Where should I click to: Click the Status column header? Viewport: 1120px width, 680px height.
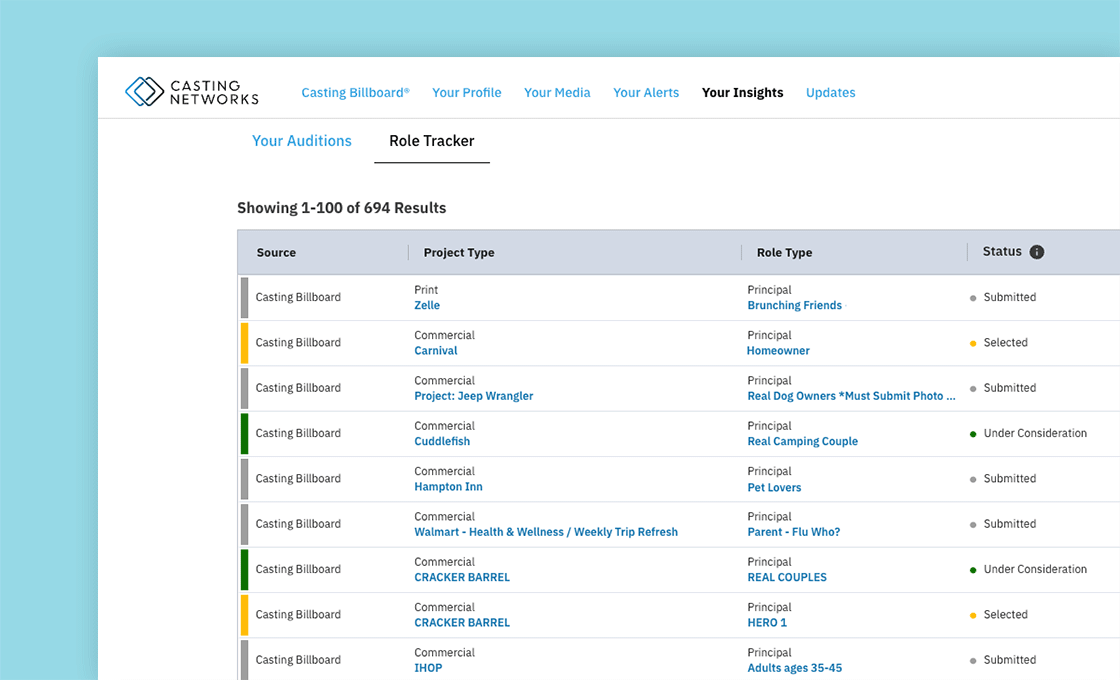[x=1002, y=251]
